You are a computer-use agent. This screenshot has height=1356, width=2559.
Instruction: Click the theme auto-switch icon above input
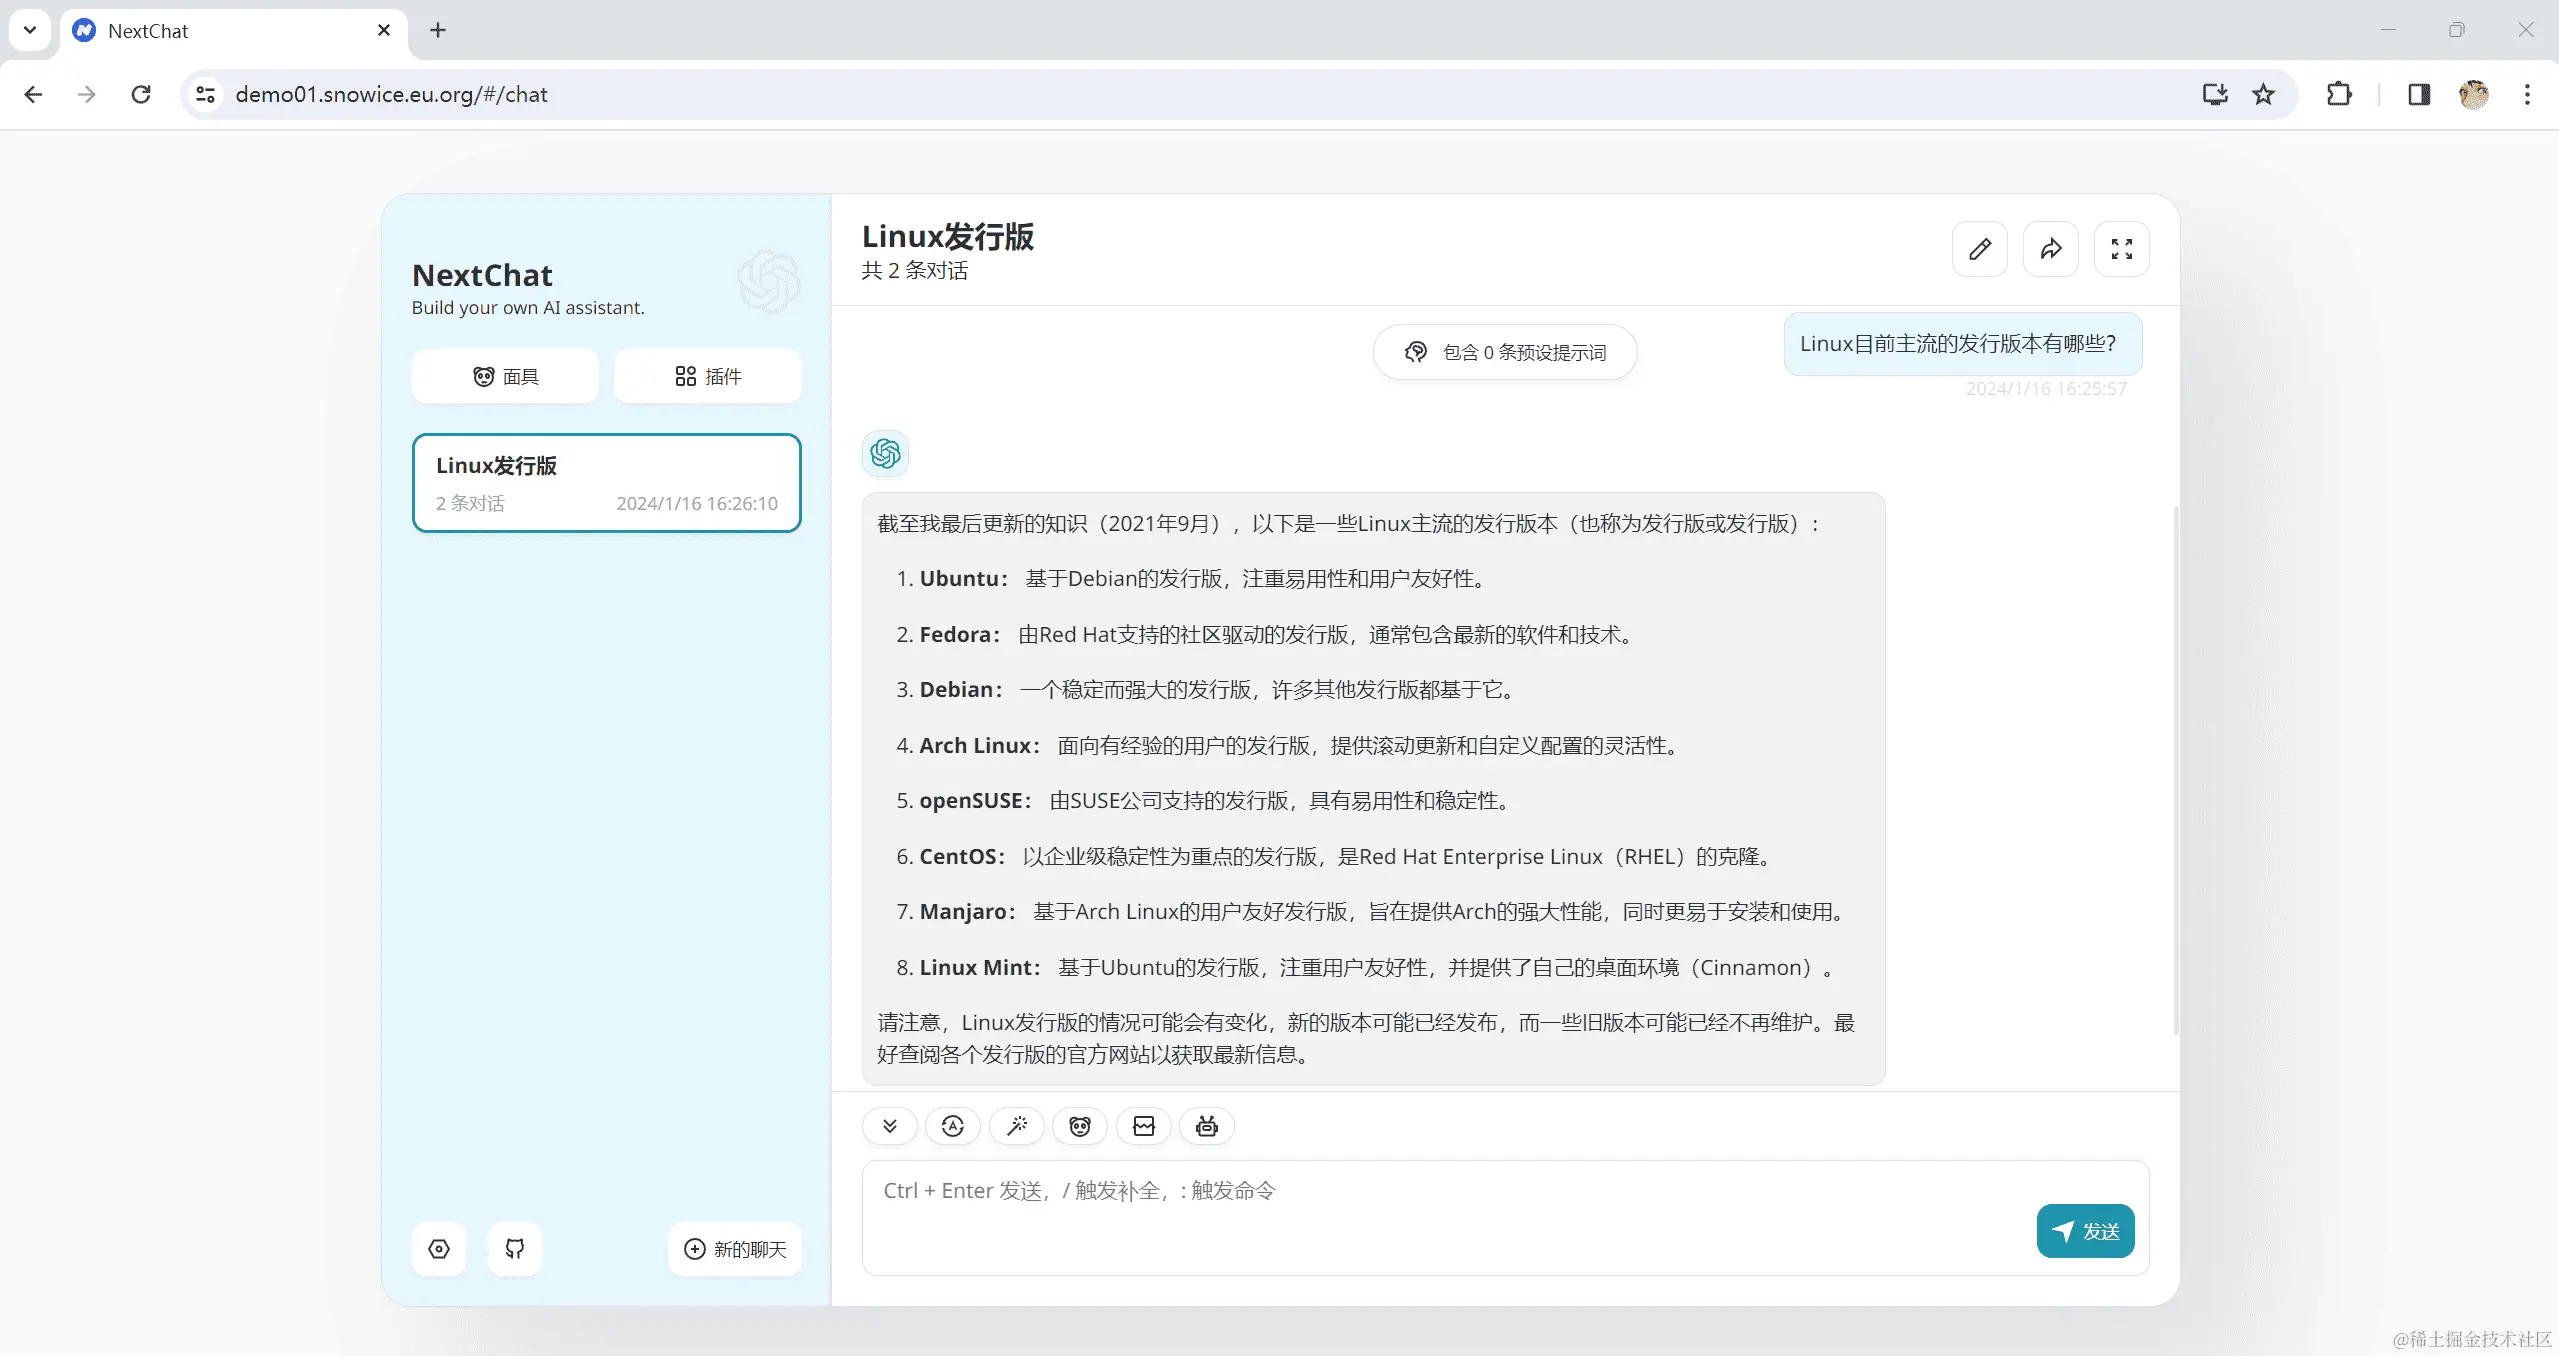[953, 1127]
